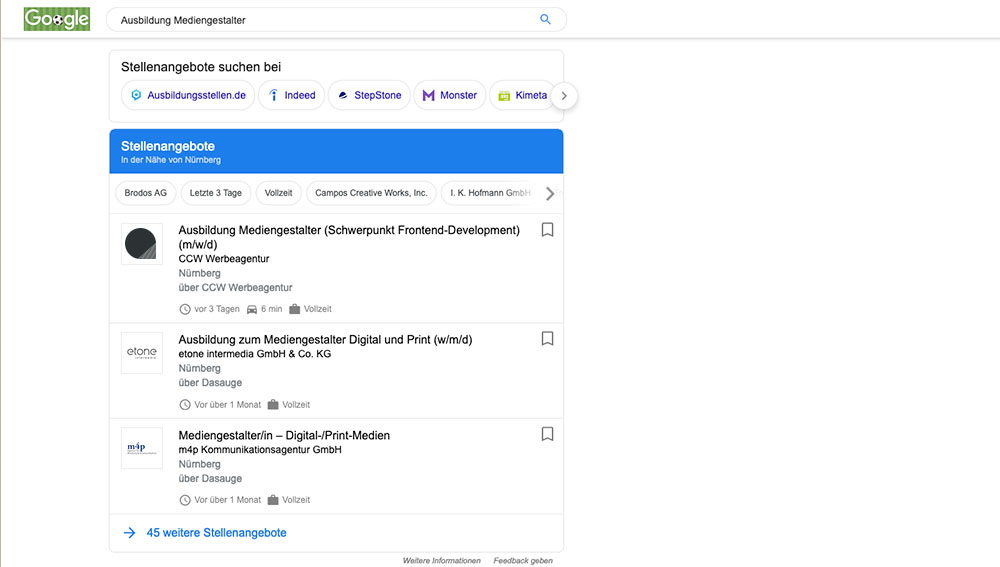This screenshot has width=1000, height=567.
Task: Focus the search field with Ausbildung Mediengestalter
Action: pyautogui.click(x=325, y=20)
